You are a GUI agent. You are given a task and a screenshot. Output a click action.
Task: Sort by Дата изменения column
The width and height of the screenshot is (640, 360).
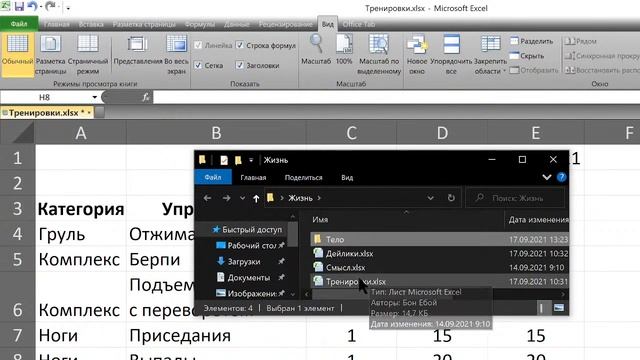point(538,220)
